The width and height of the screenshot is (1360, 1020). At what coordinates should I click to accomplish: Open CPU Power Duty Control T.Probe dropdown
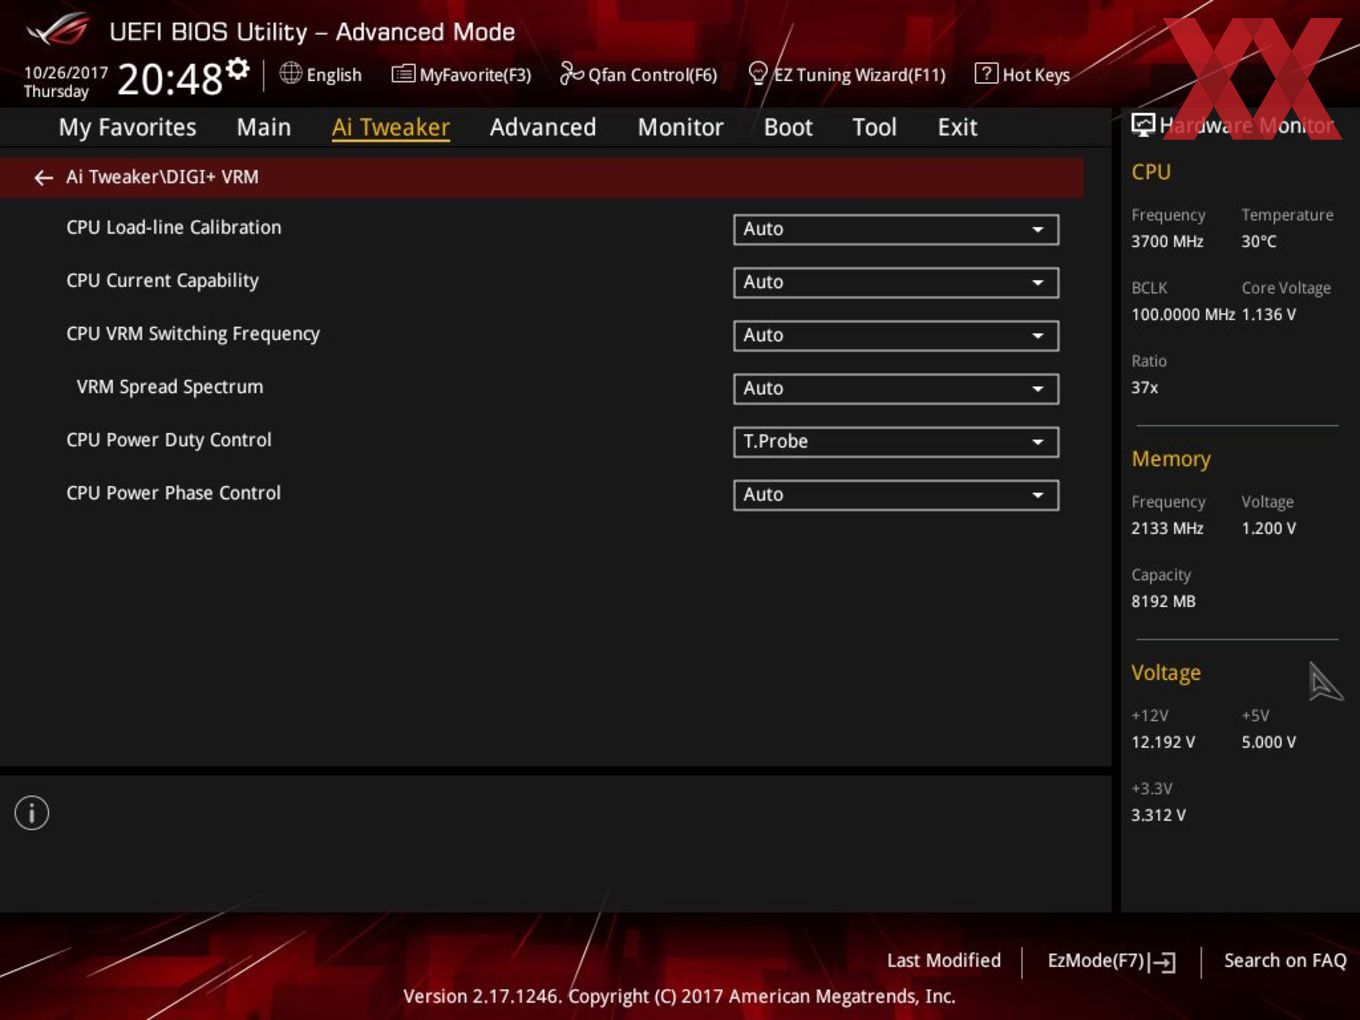pyautogui.click(x=896, y=441)
